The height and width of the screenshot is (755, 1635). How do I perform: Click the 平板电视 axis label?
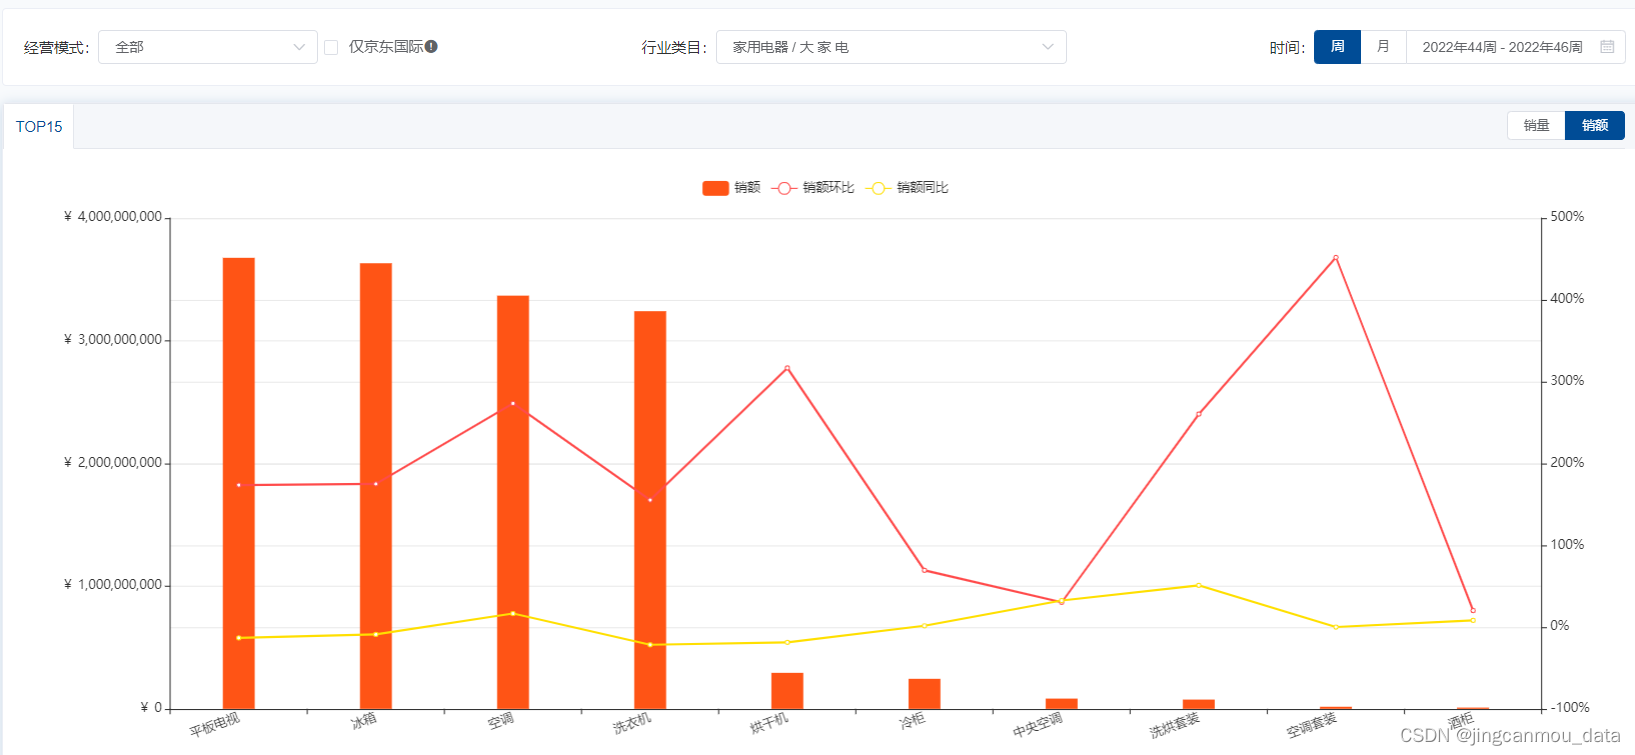coord(215,725)
